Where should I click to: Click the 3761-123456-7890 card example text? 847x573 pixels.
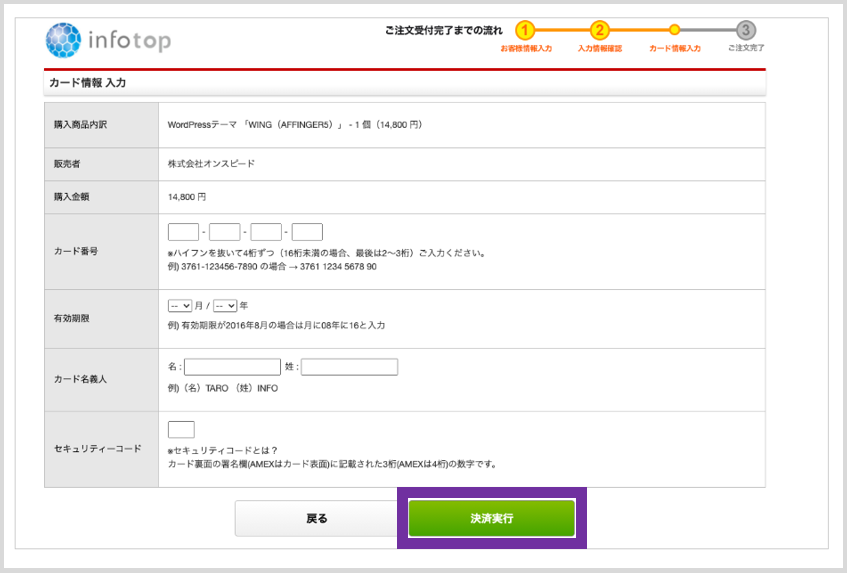pos(272,267)
